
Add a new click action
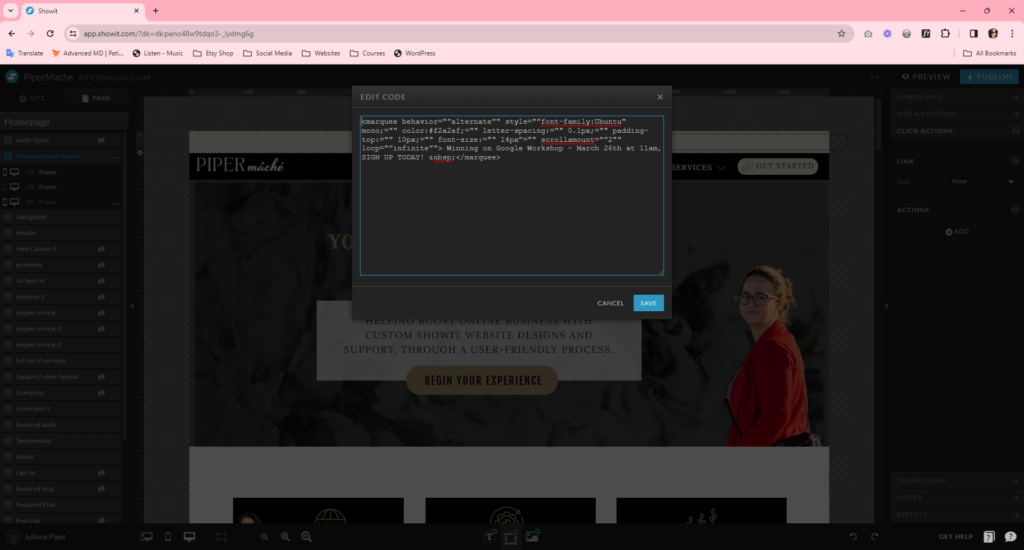(x=957, y=232)
